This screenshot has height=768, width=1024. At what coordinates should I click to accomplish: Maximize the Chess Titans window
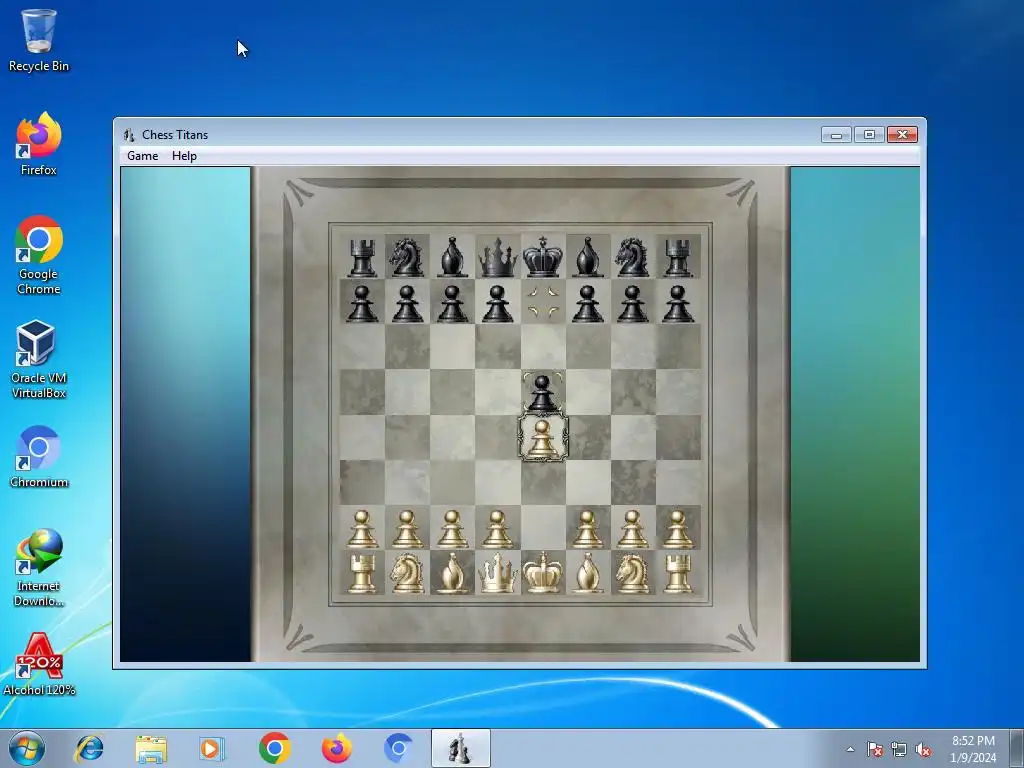tap(869, 135)
